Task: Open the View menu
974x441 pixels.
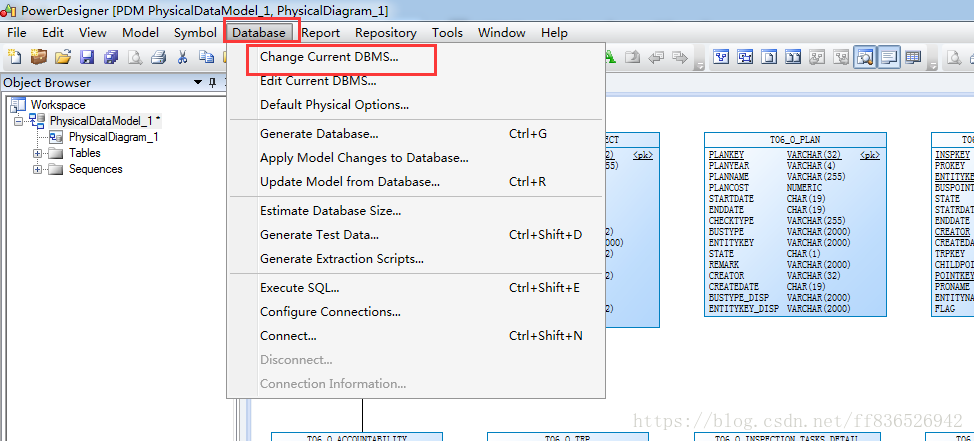Action: coord(93,33)
